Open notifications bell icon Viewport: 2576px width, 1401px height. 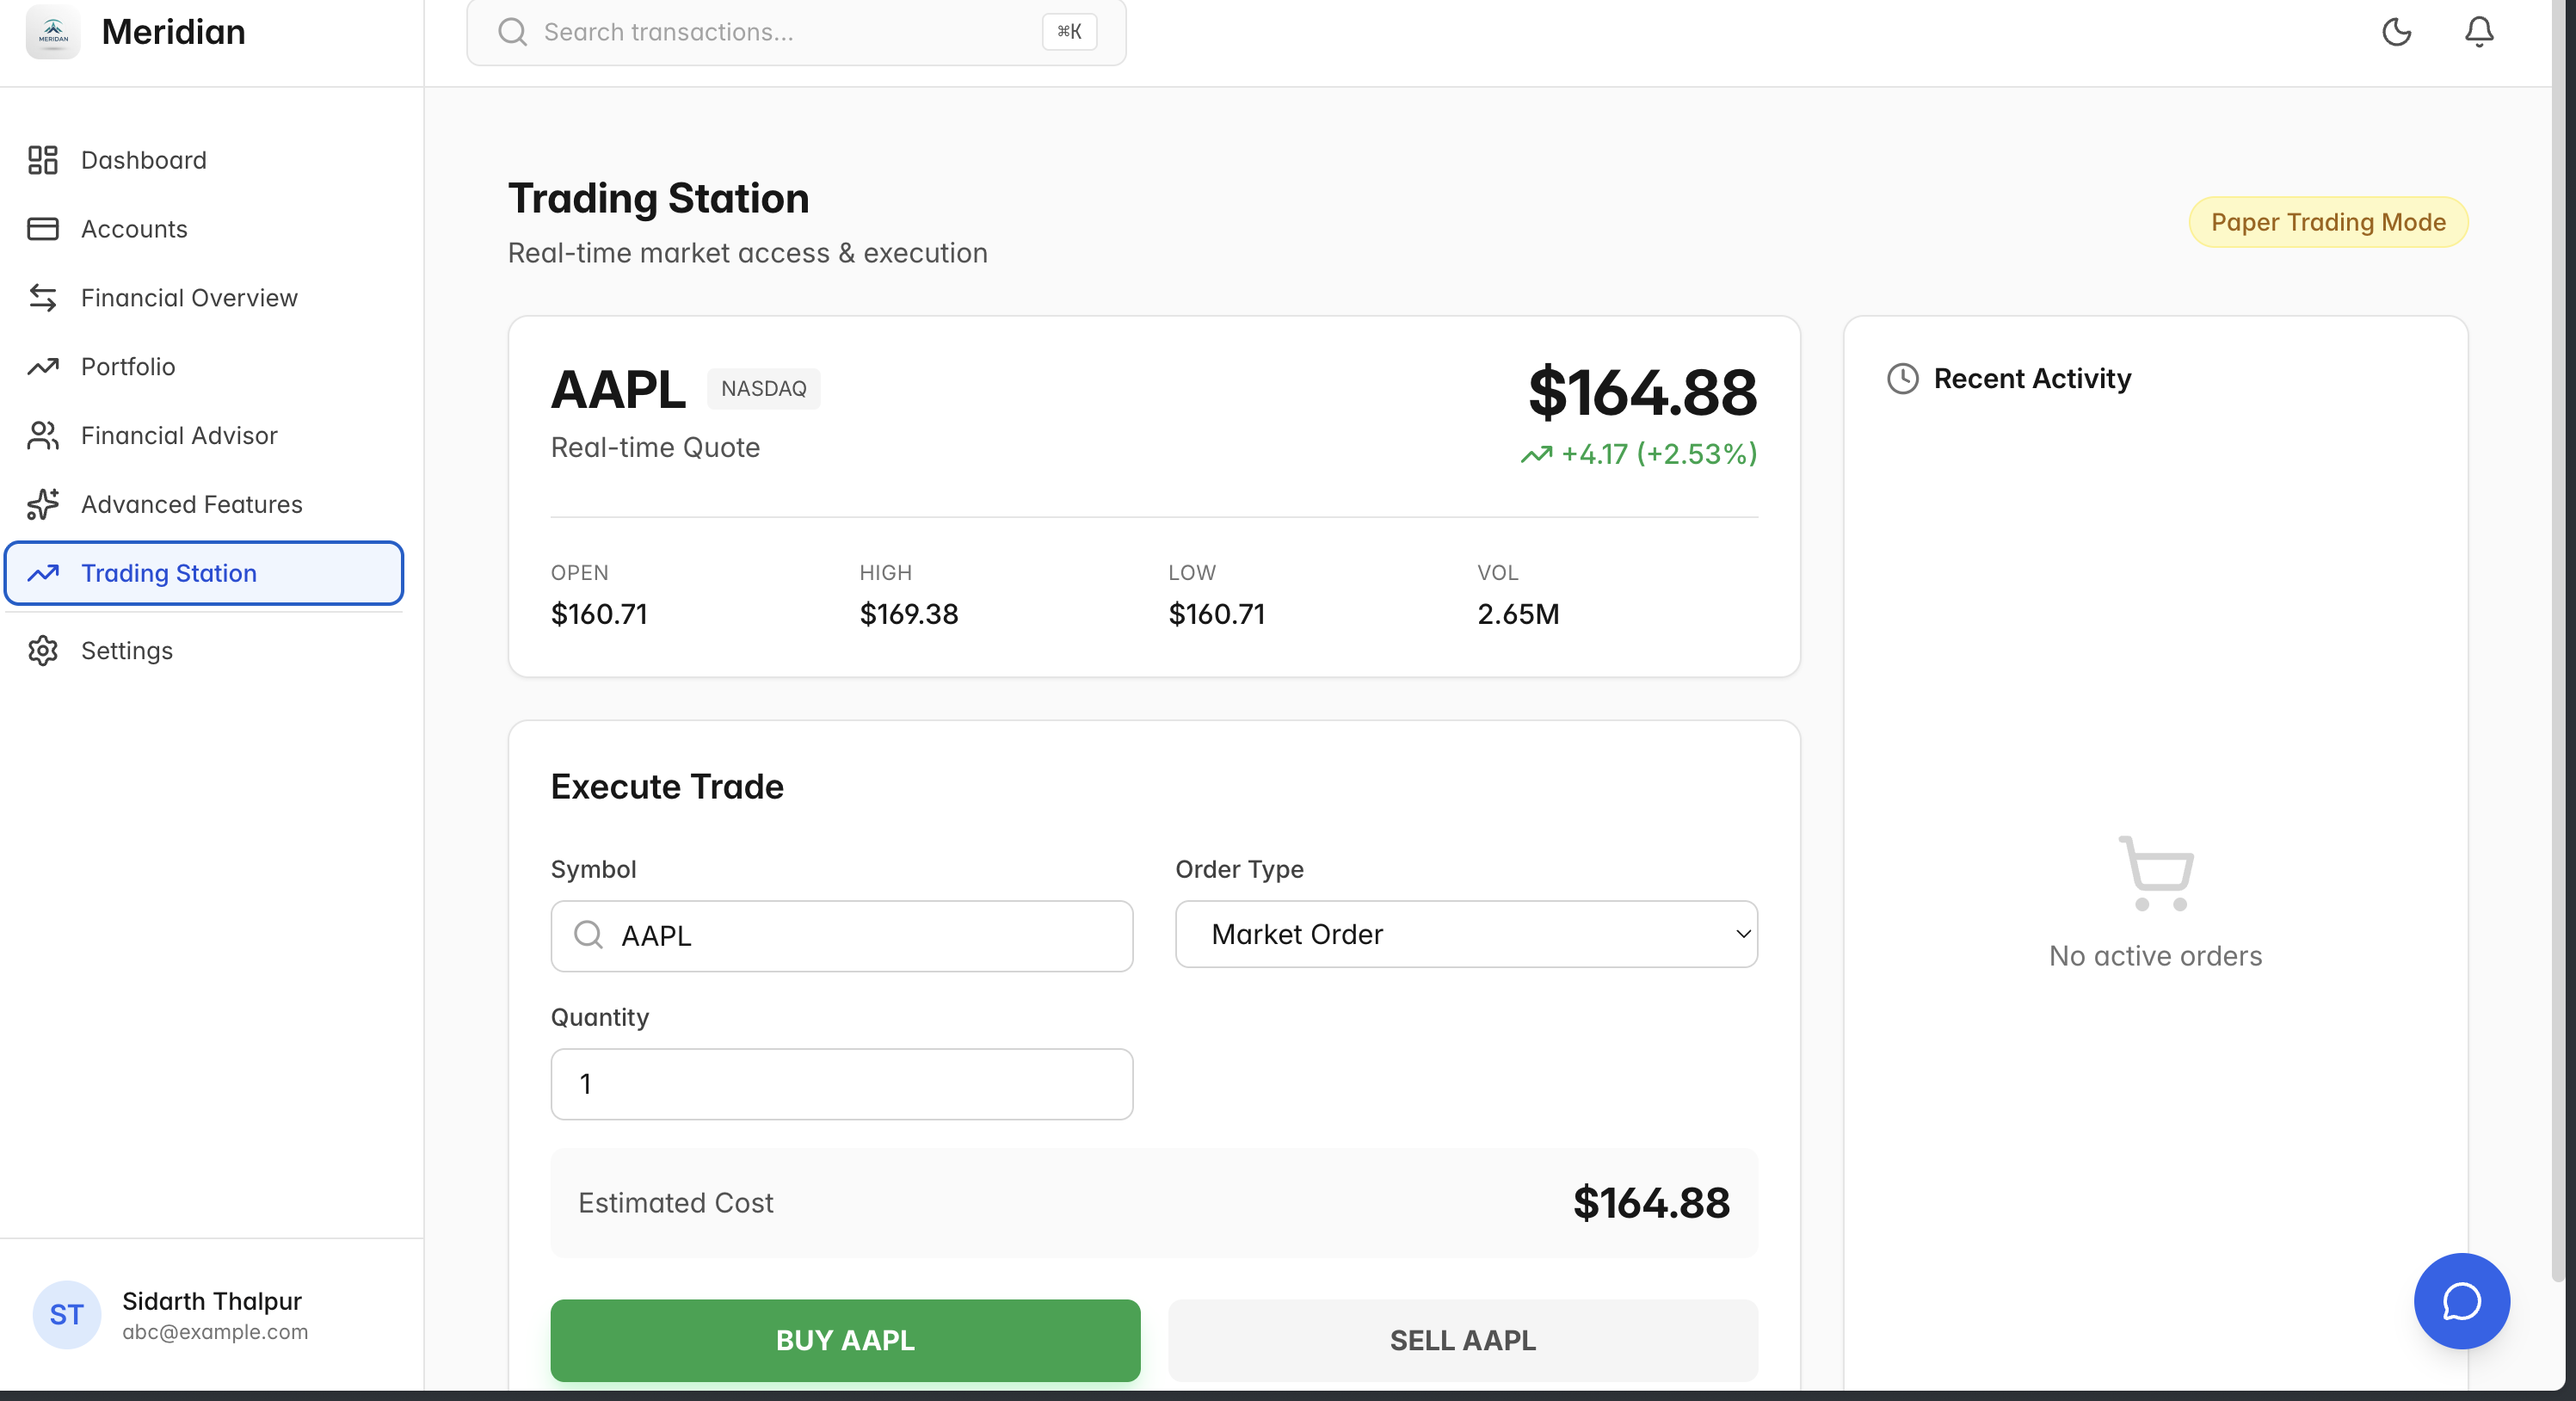click(2478, 32)
